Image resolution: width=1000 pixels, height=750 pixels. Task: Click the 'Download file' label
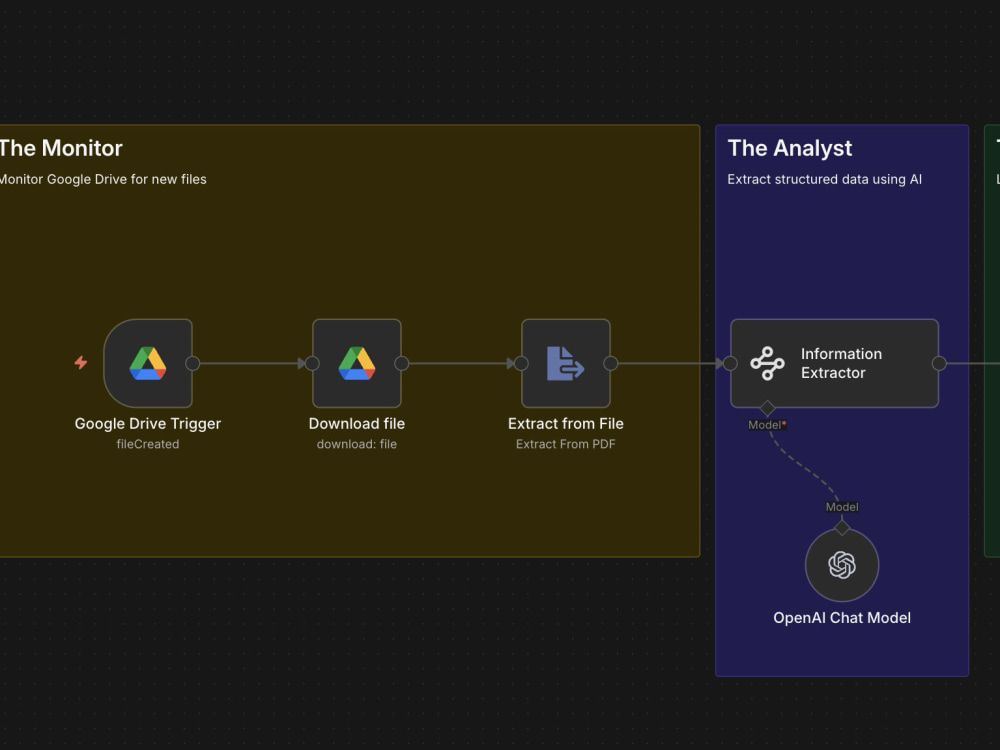point(357,423)
